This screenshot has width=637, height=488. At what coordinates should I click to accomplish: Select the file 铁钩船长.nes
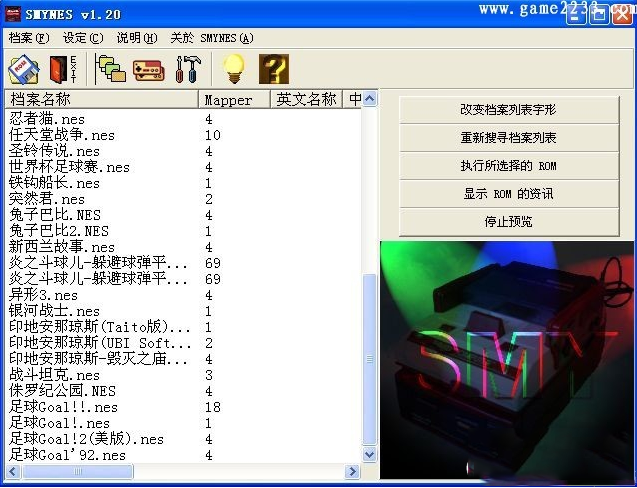pos(54,183)
